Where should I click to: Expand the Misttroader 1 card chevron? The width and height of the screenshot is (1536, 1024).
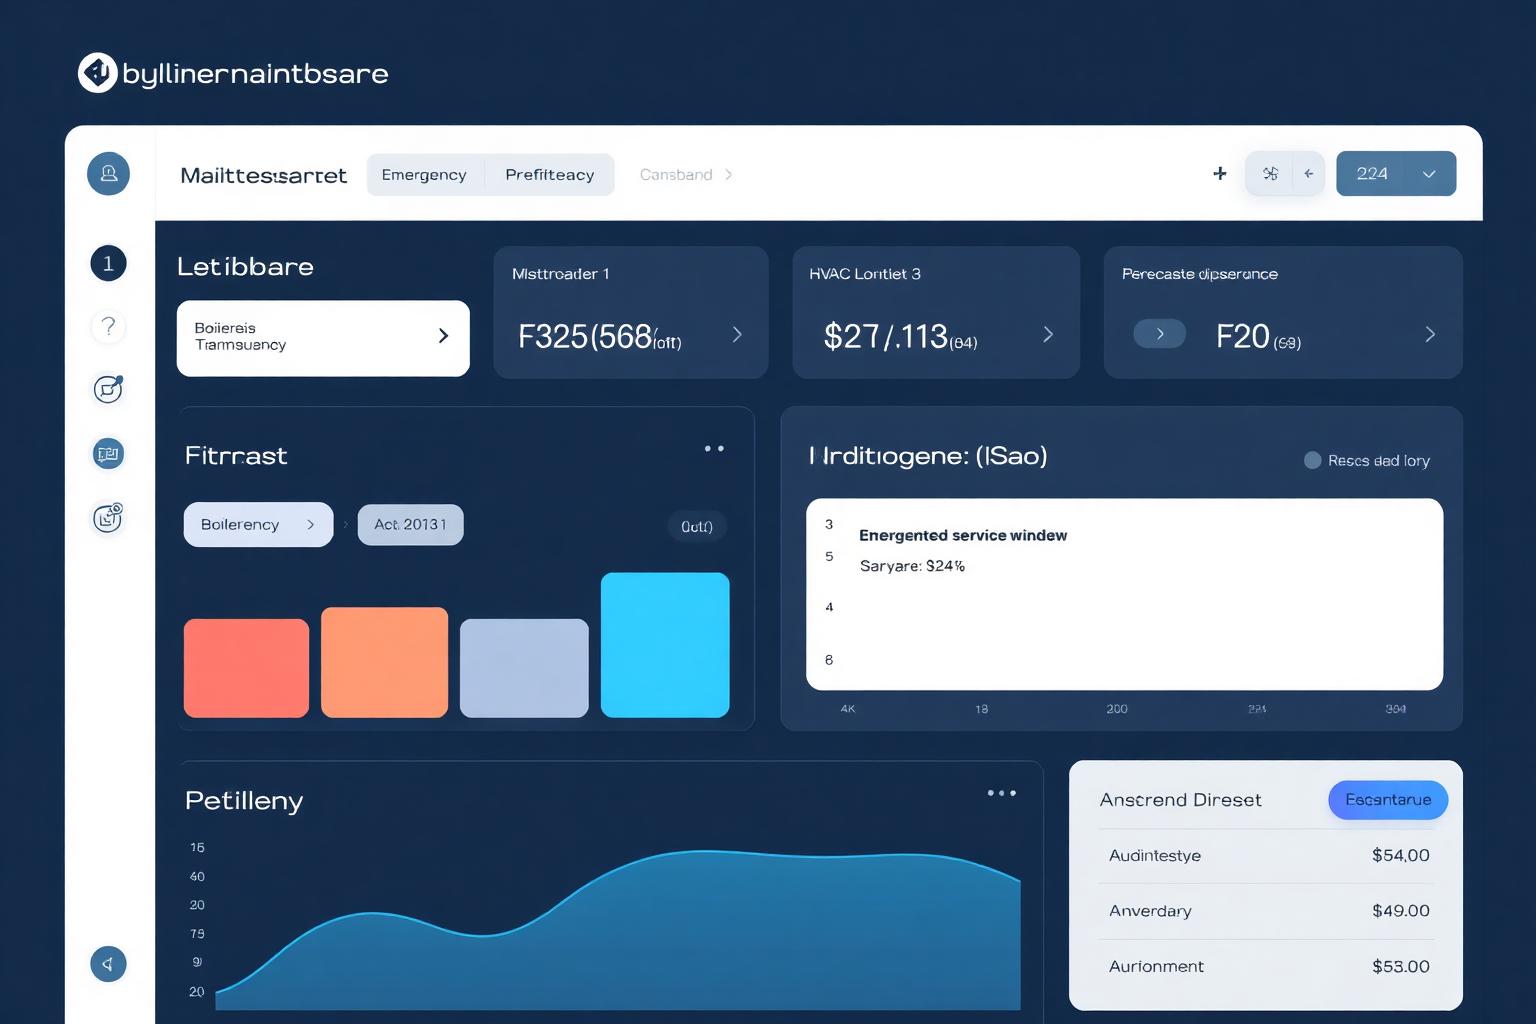(x=738, y=335)
